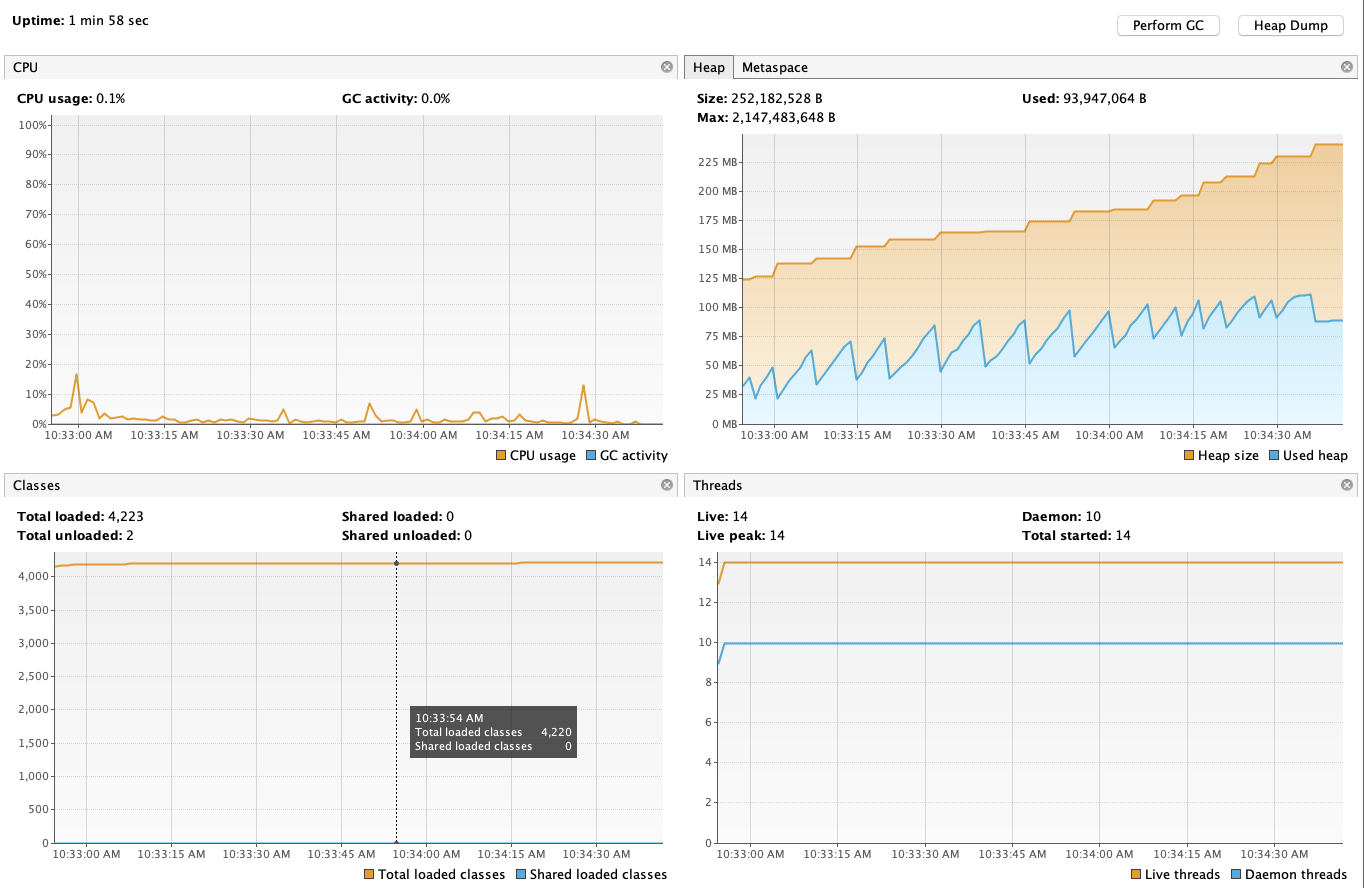Click the CPU usage: 0.1% value

(71, 99)
